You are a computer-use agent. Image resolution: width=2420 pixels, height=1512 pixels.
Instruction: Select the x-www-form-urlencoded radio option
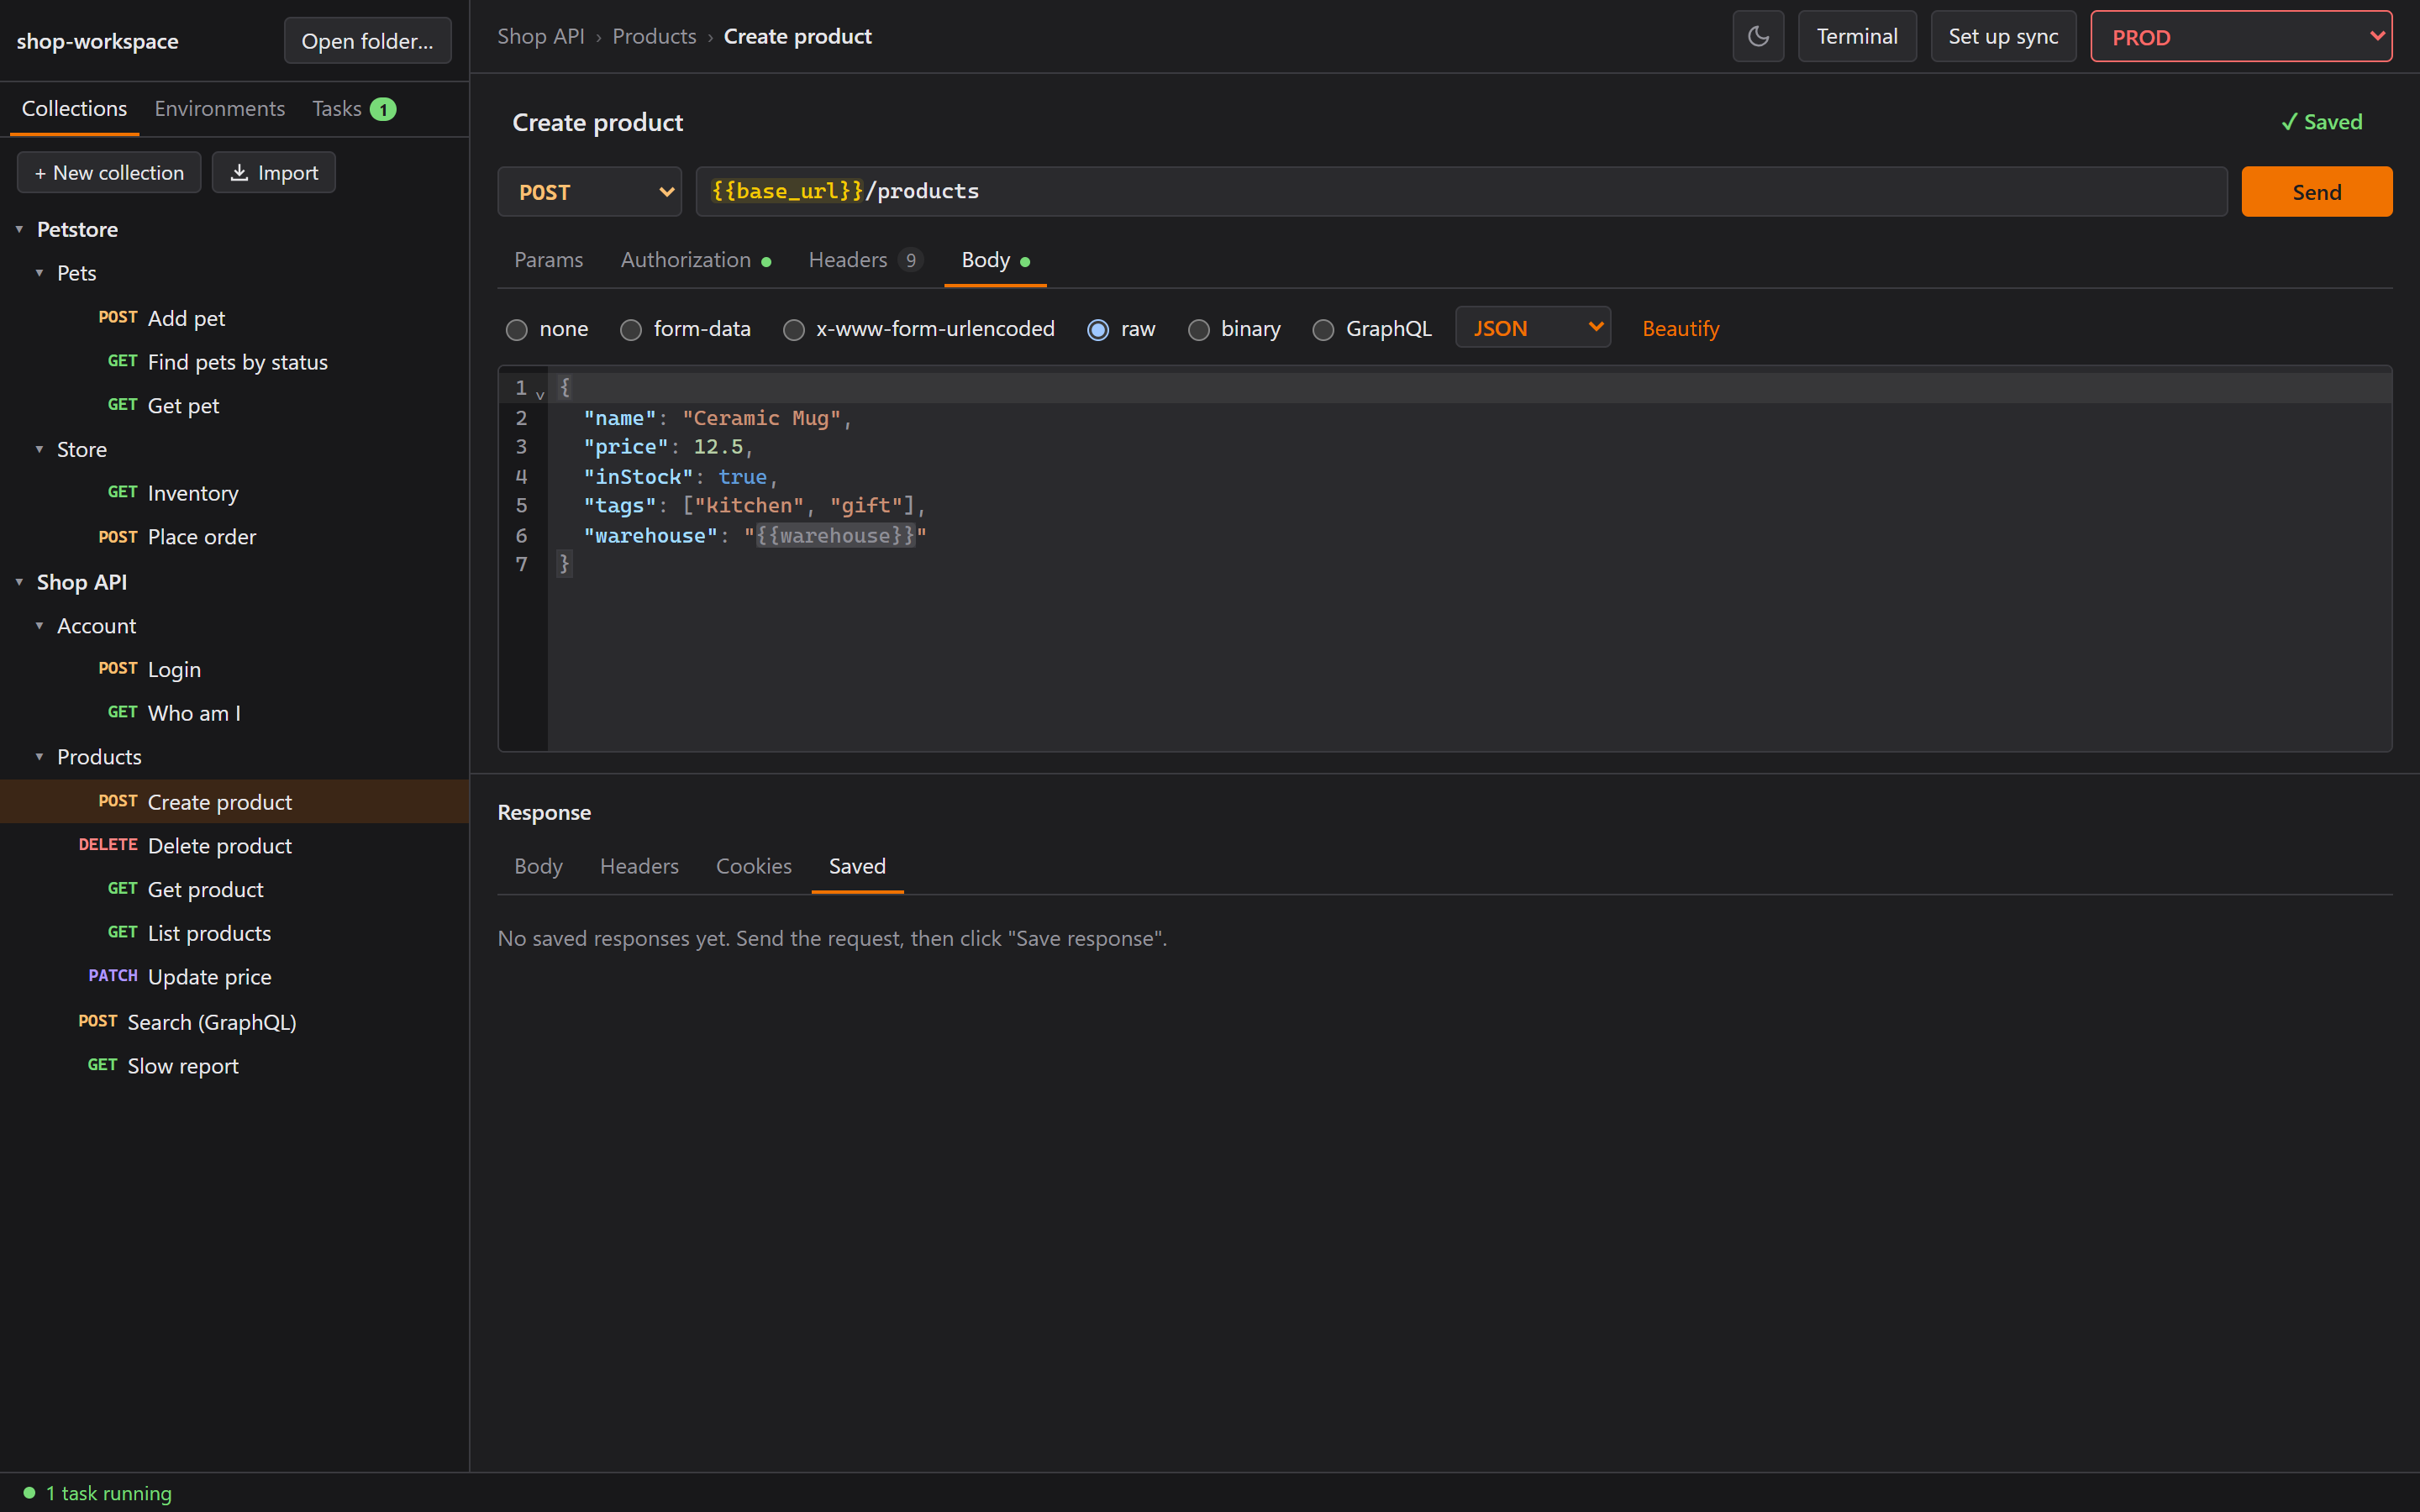pos(793,329)
